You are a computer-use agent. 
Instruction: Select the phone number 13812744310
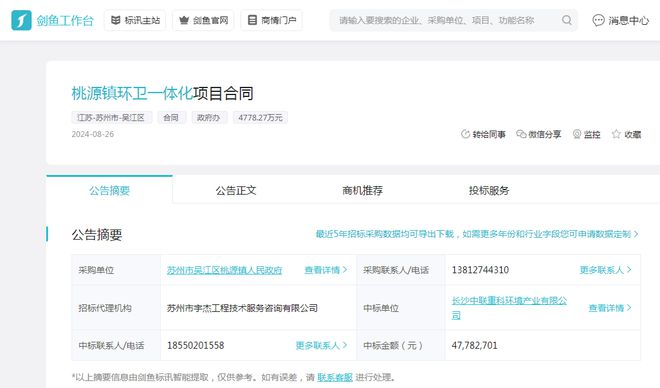tap(480, 270)
